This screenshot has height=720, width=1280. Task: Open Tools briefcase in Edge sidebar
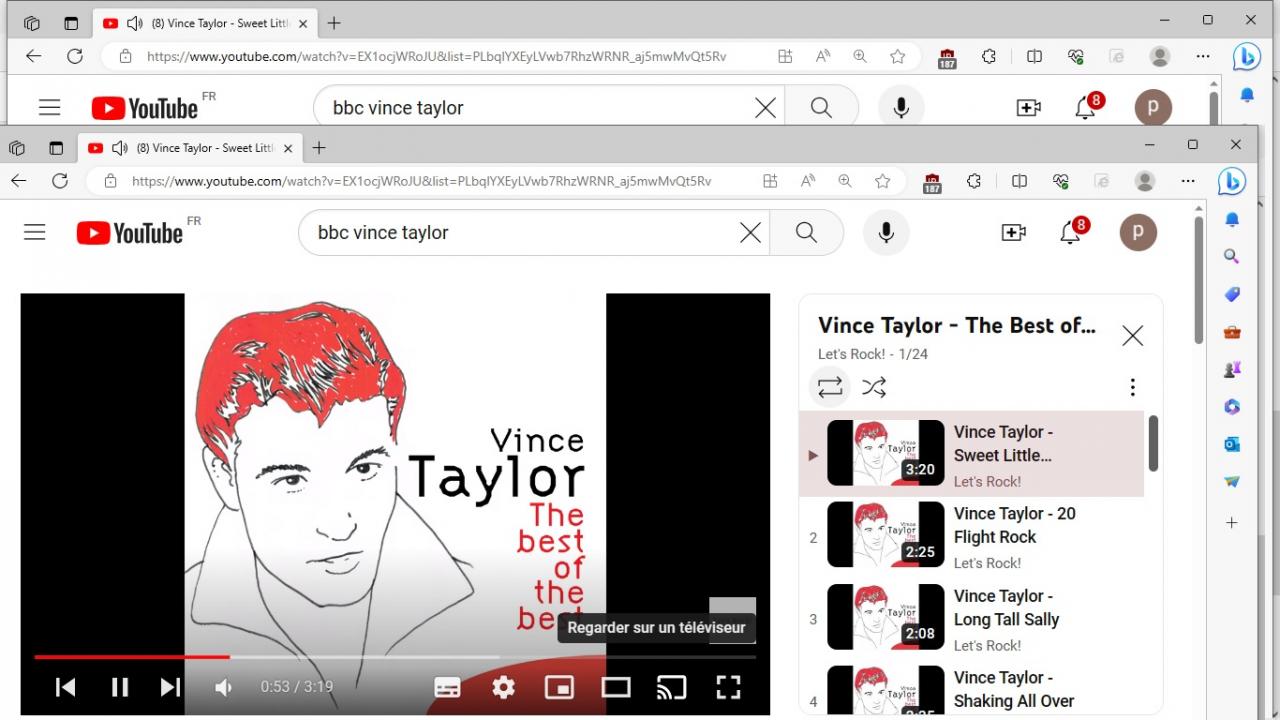1232,332
